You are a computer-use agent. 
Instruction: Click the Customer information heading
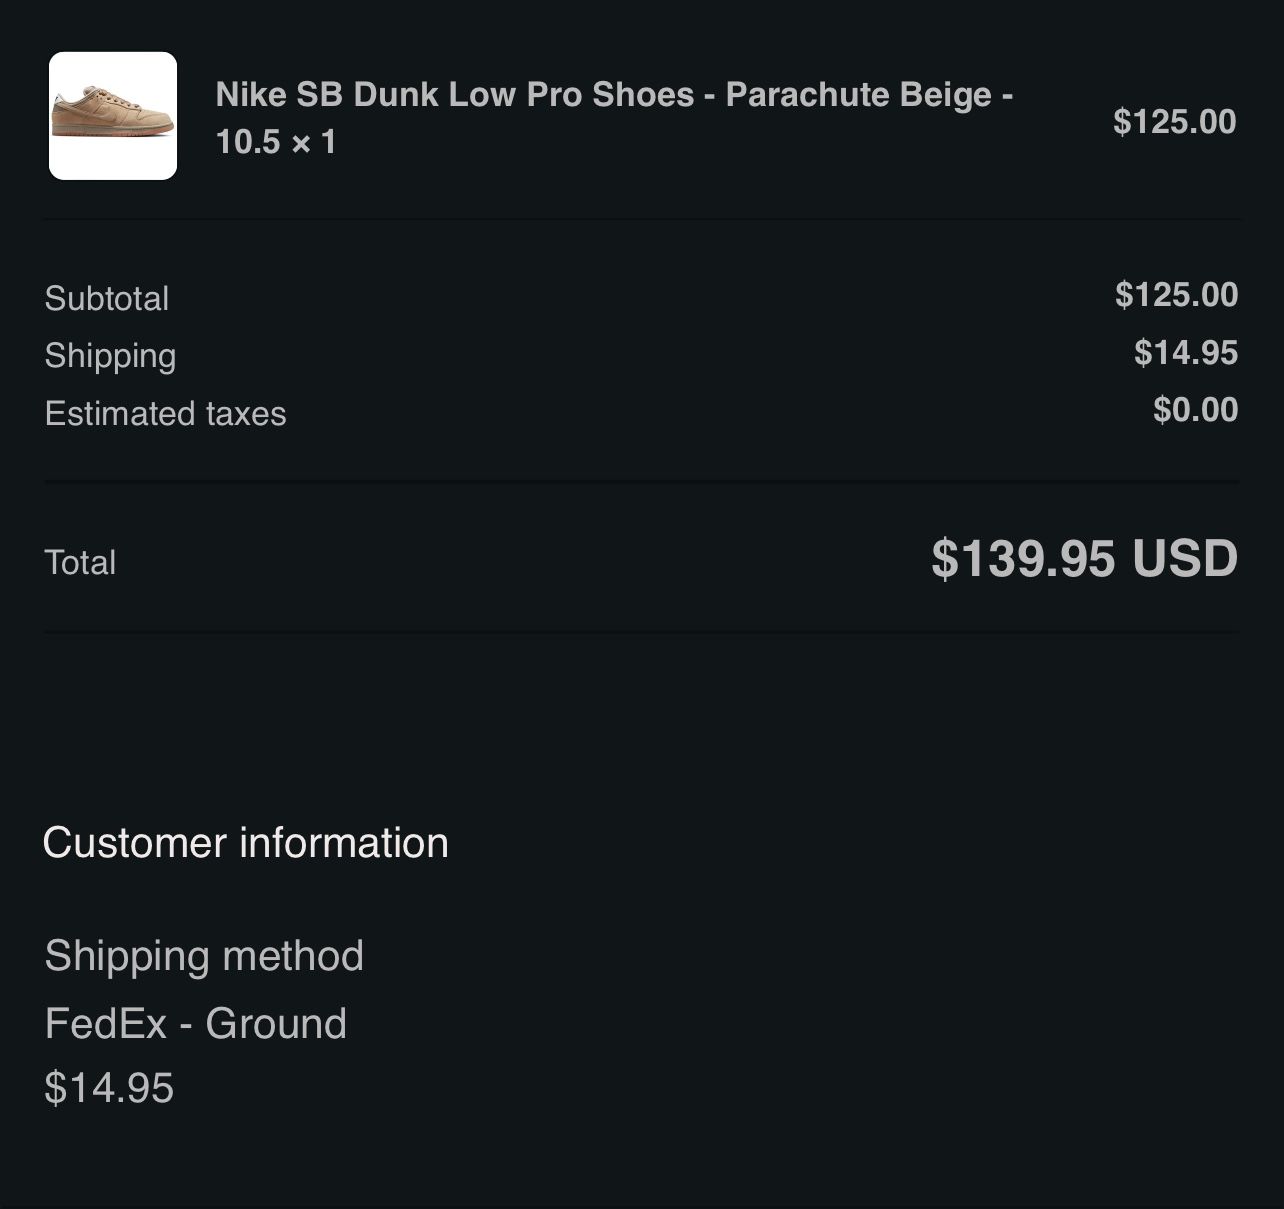pyautogui.click(x=245, y=843)
